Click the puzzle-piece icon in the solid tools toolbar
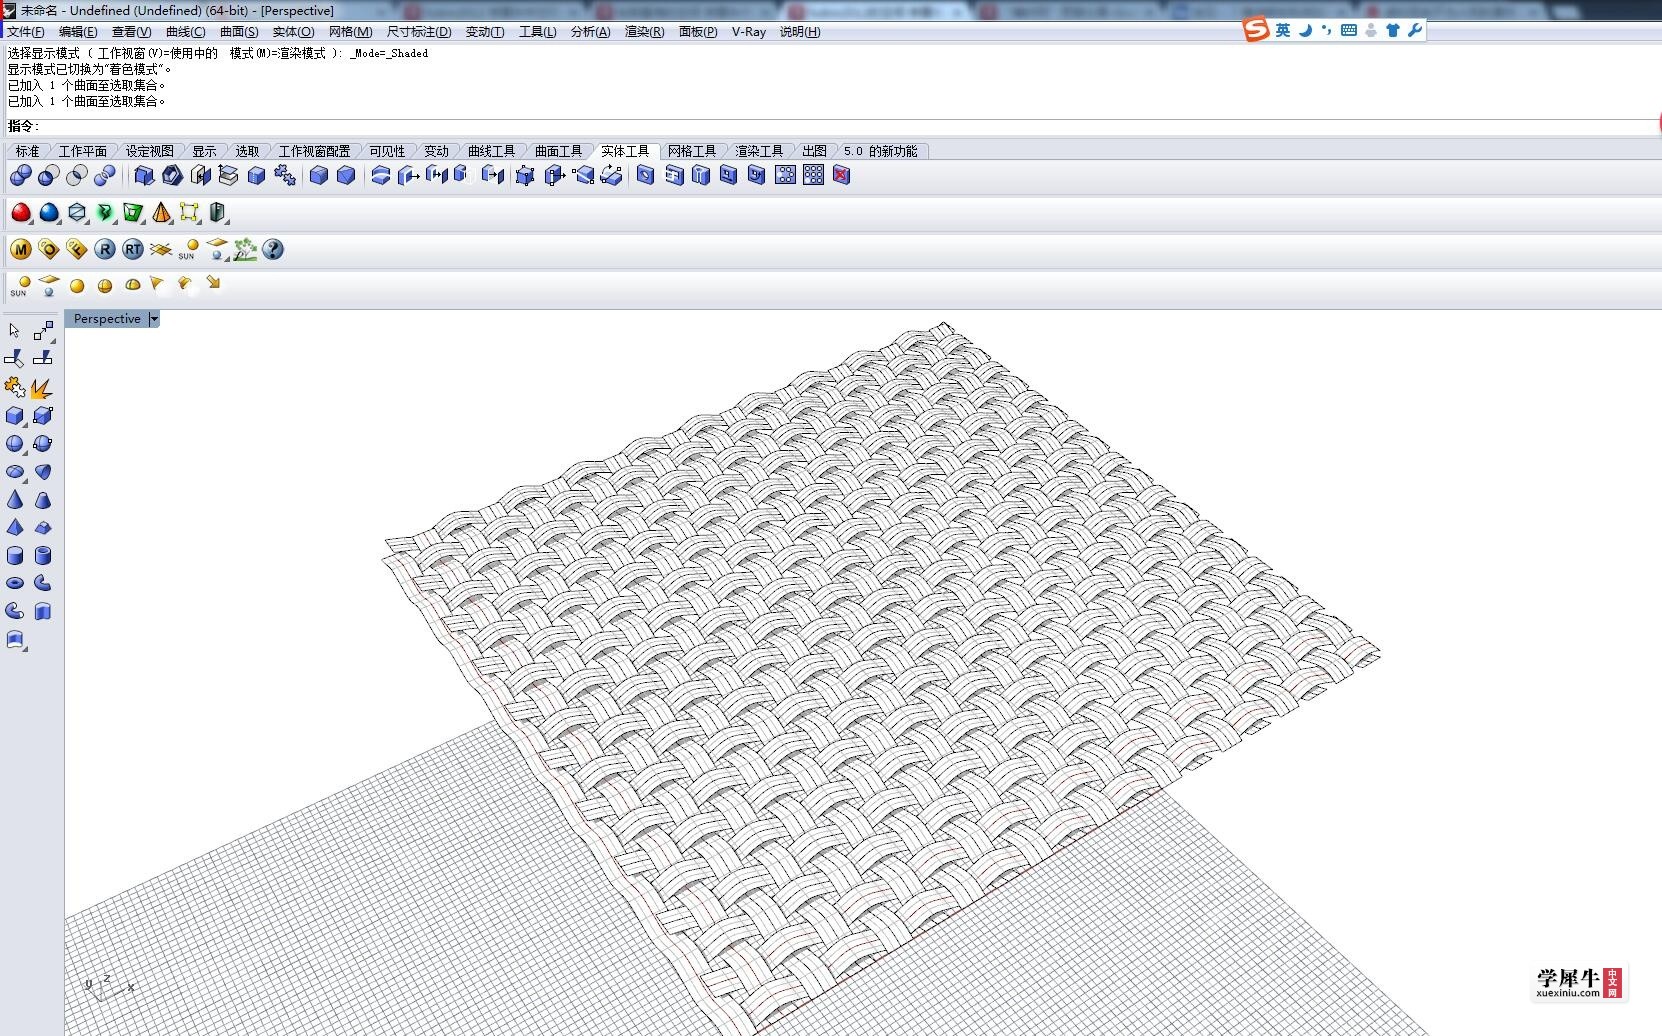The width and height of the screenshot is (1662, 1036). [285, 176]
